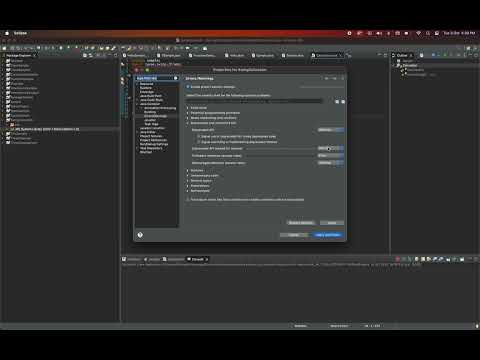The image size is (480, 360).
Task: Open Control Center icon in the menu bar
Action: point(437,33)
